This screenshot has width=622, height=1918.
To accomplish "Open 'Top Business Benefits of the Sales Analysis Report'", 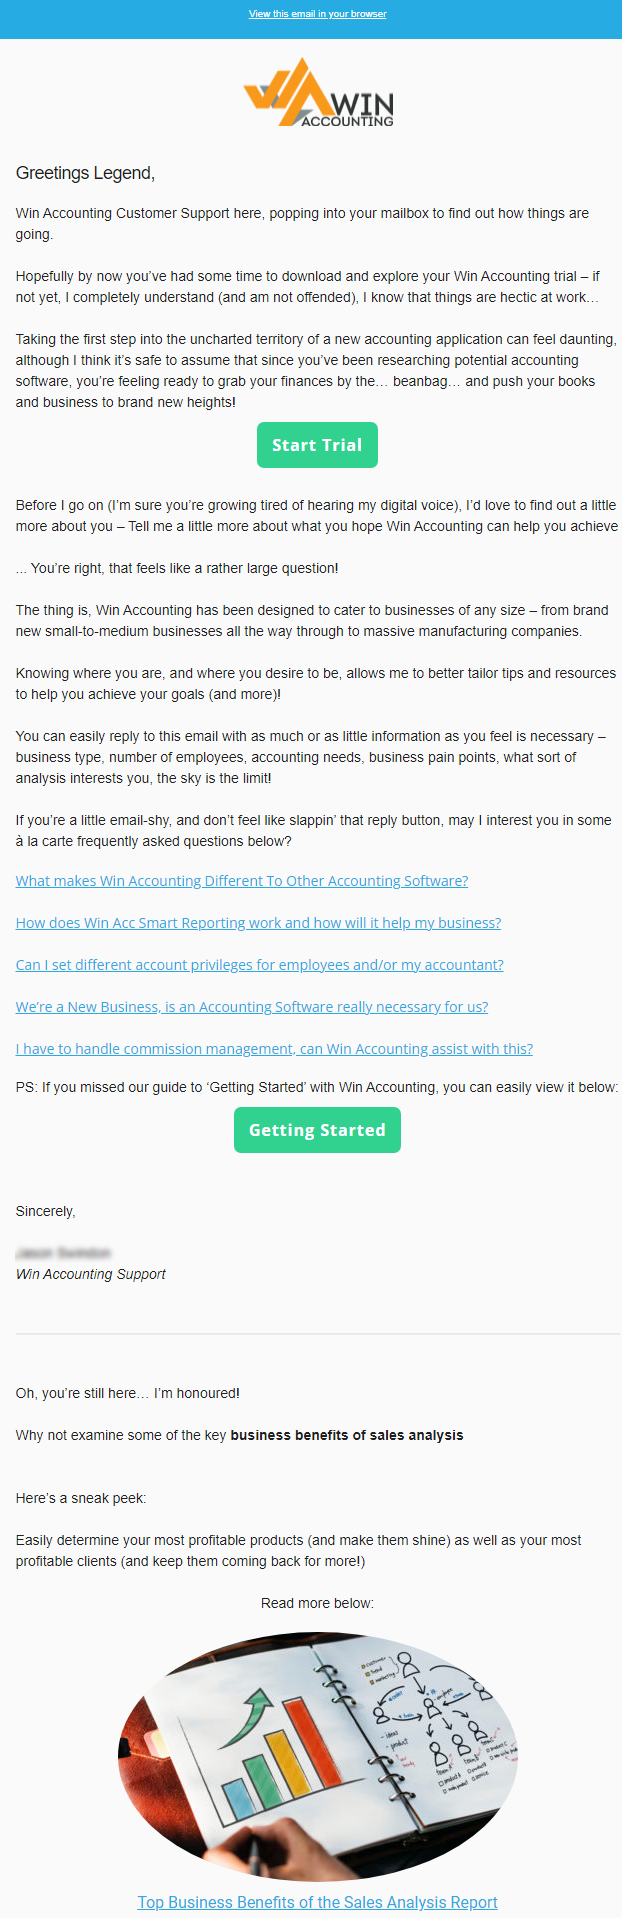I will 317,1902.
